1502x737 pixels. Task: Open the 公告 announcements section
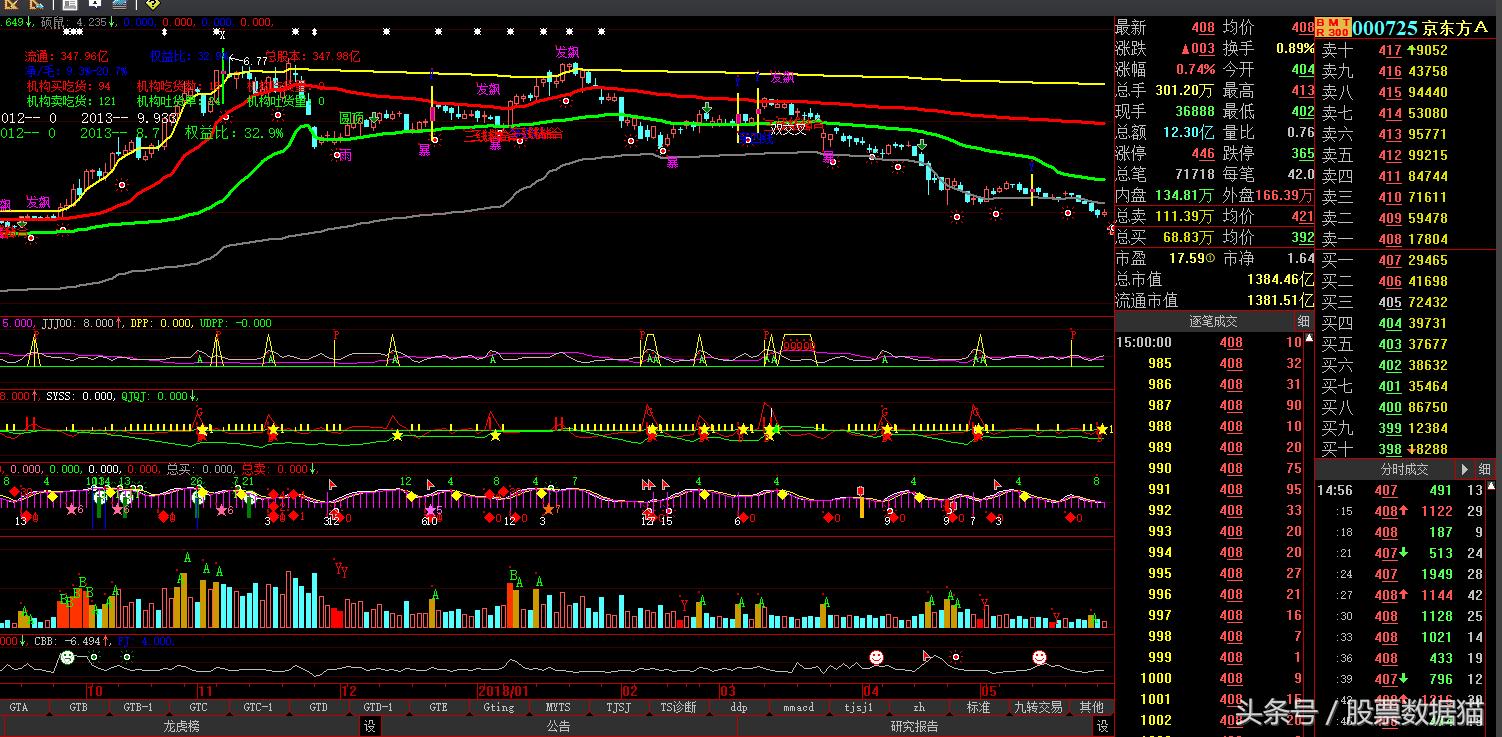[x=558, y=726]
